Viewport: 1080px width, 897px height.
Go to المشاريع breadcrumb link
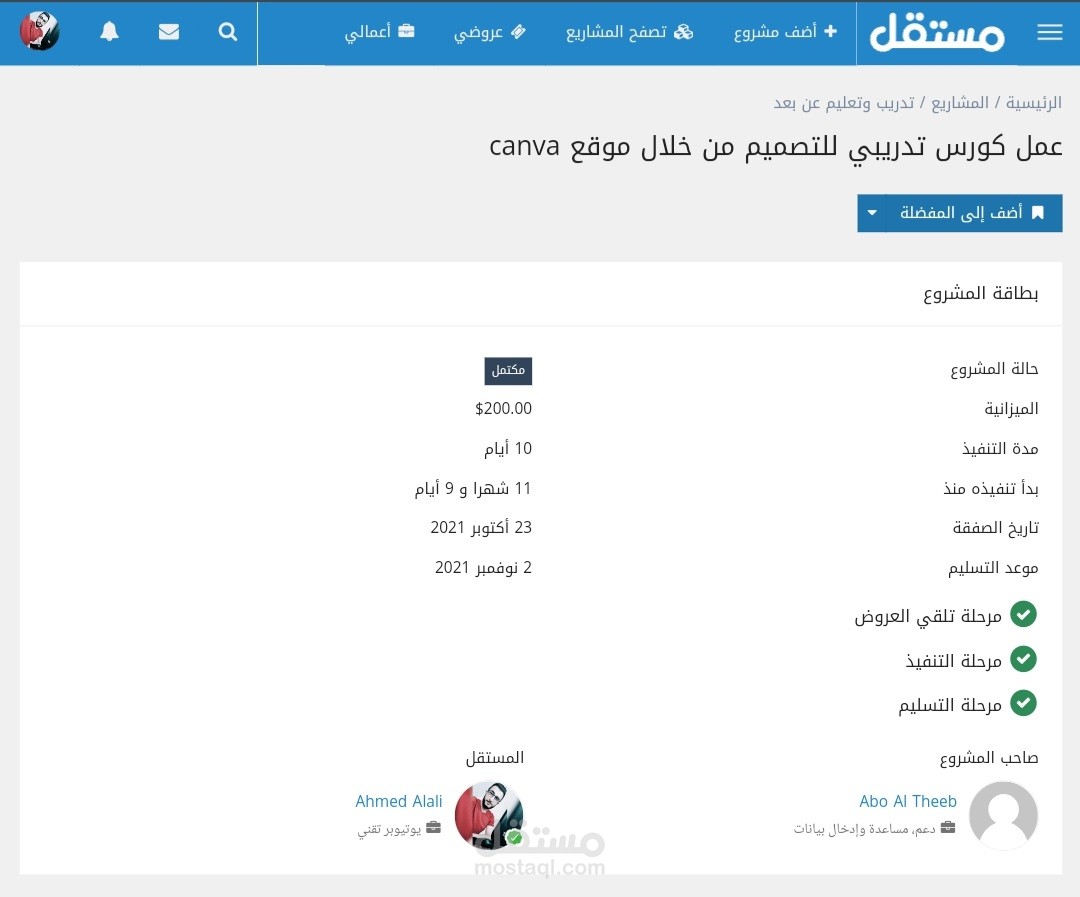coord(960,103)
